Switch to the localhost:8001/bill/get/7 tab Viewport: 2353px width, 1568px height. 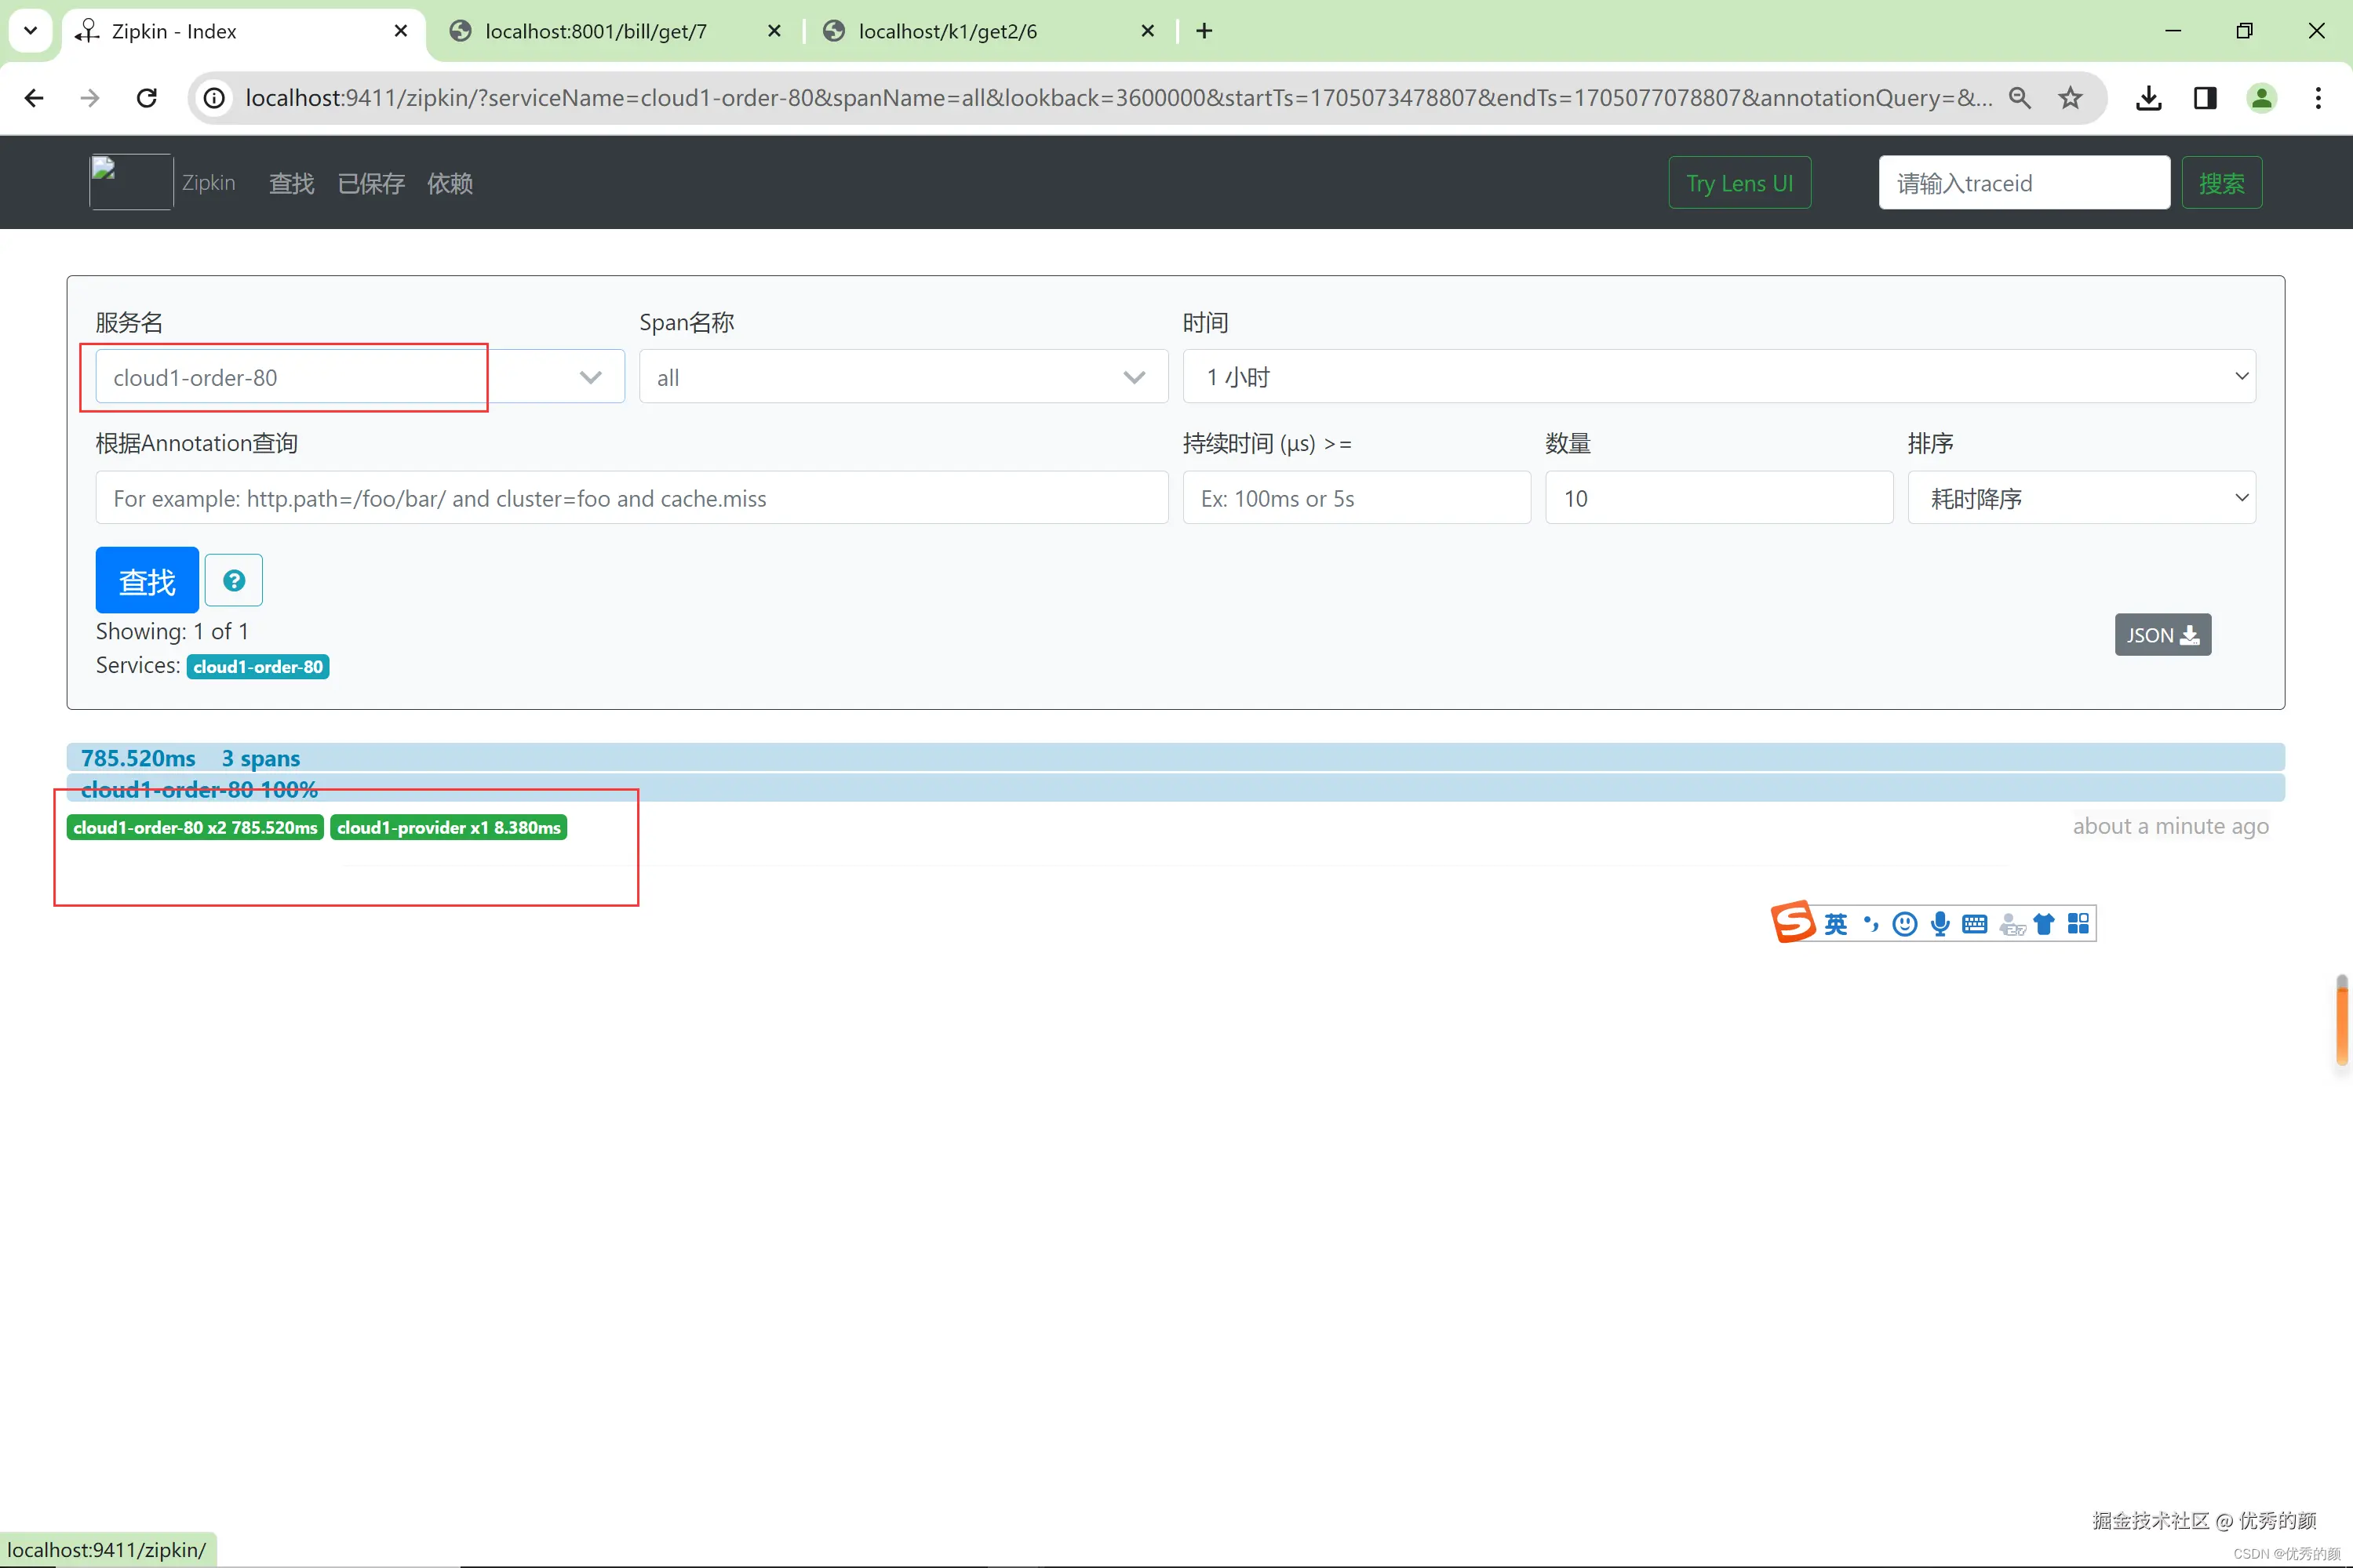tap(596, 31)
